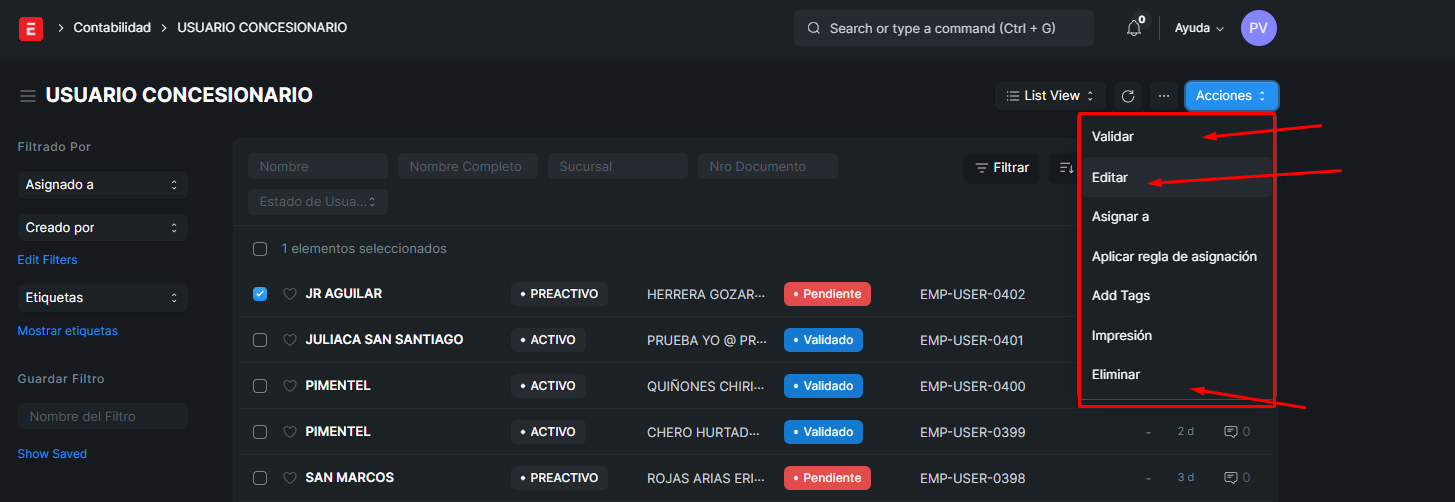Focus the search command bar

[942, 28]
